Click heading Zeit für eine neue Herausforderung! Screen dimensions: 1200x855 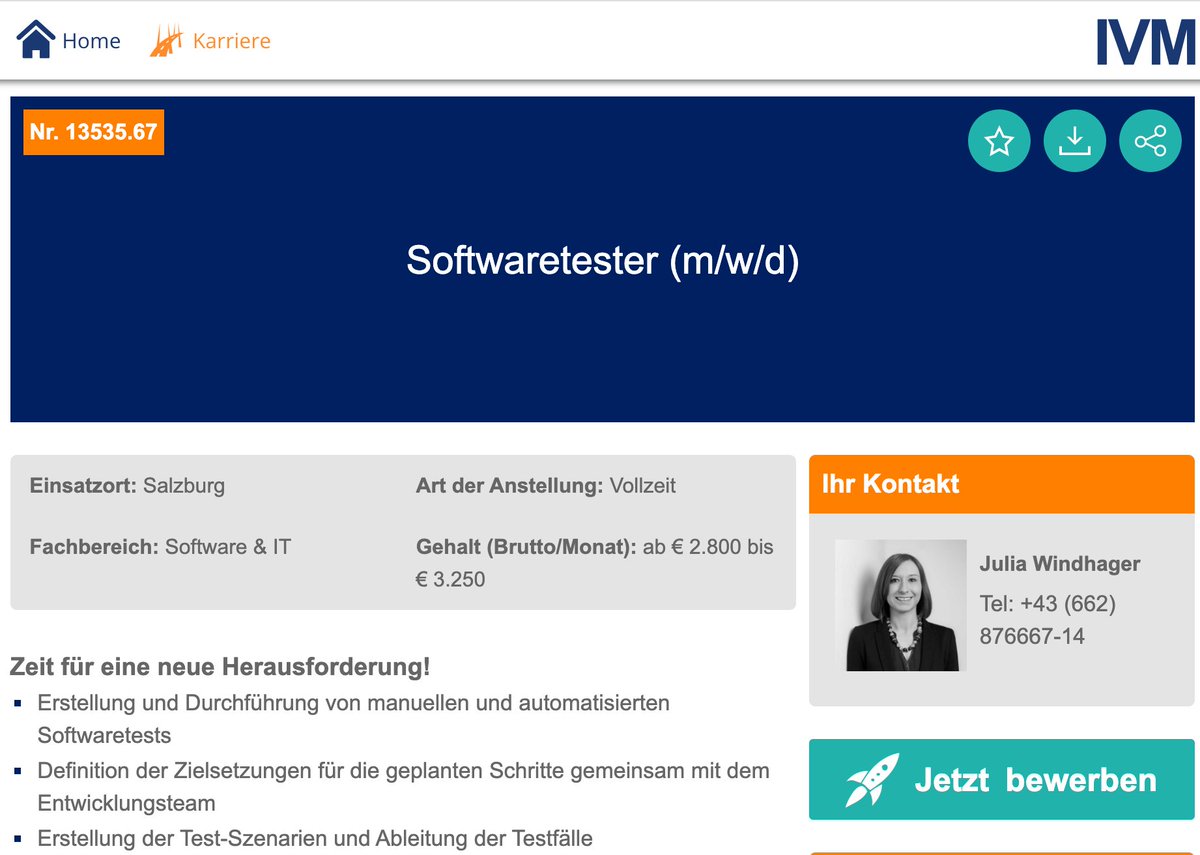pyautogui.click(x=220, y=666)
